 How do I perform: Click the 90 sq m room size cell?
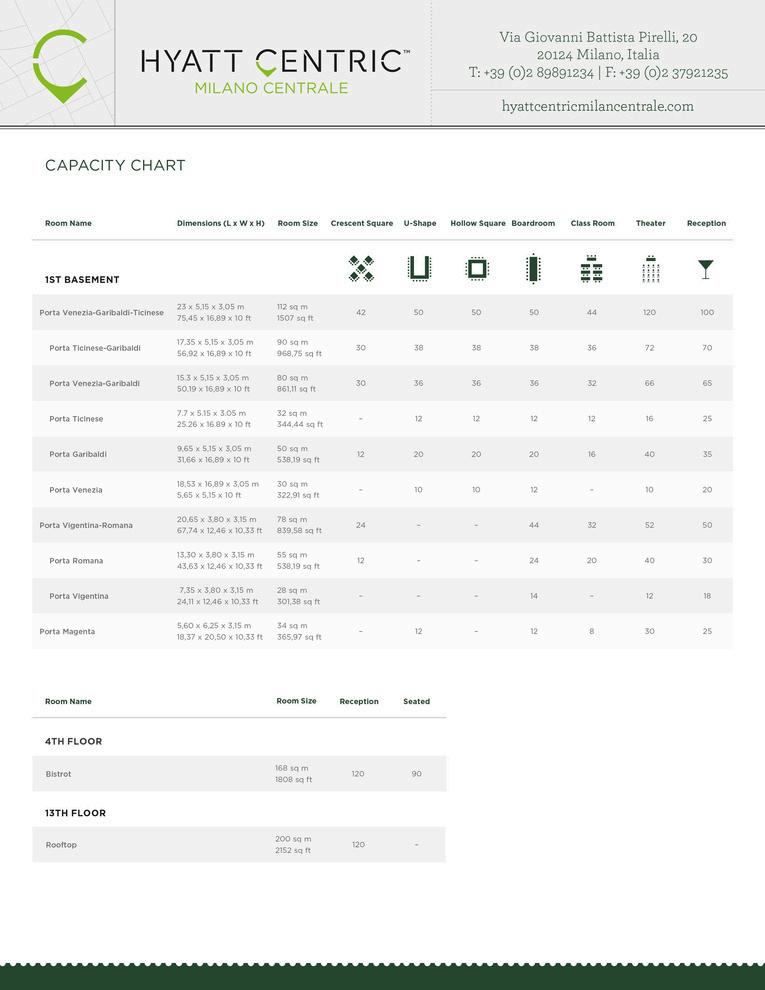coord(292,342)
